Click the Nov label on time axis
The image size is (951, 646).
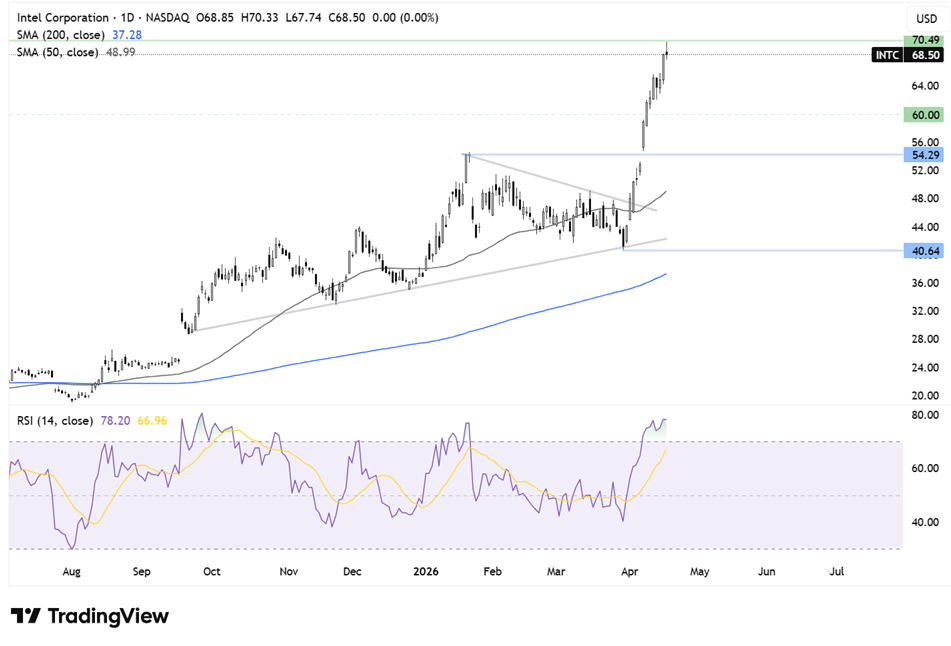(x=289, y=571)
